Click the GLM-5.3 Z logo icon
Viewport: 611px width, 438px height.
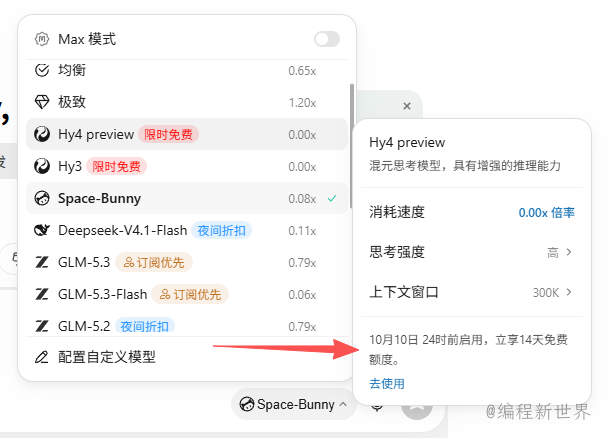point(42,262)
